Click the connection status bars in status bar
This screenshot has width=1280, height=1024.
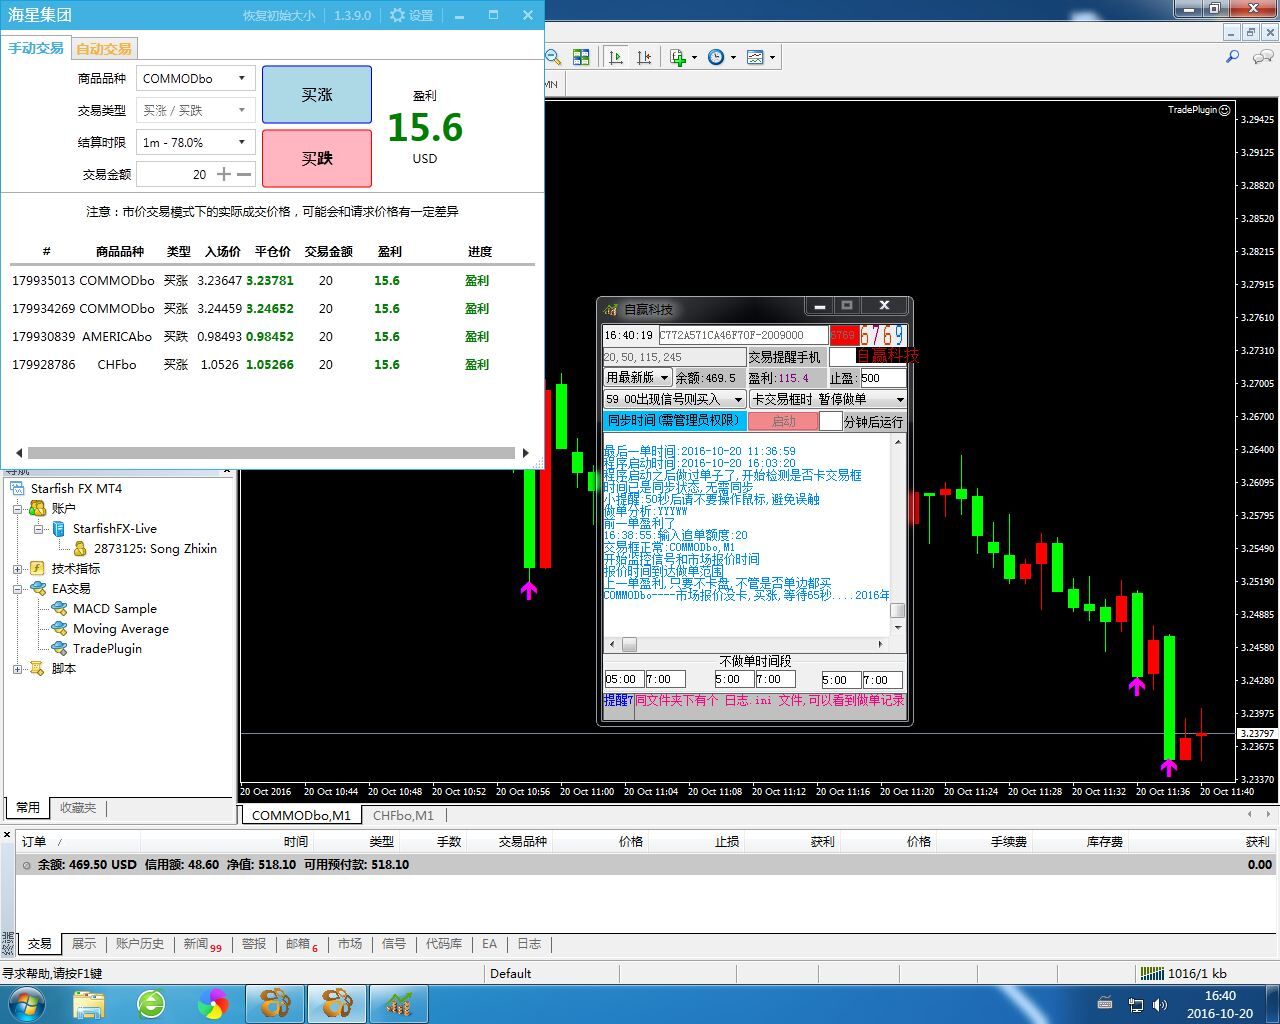click(1152, 973)
